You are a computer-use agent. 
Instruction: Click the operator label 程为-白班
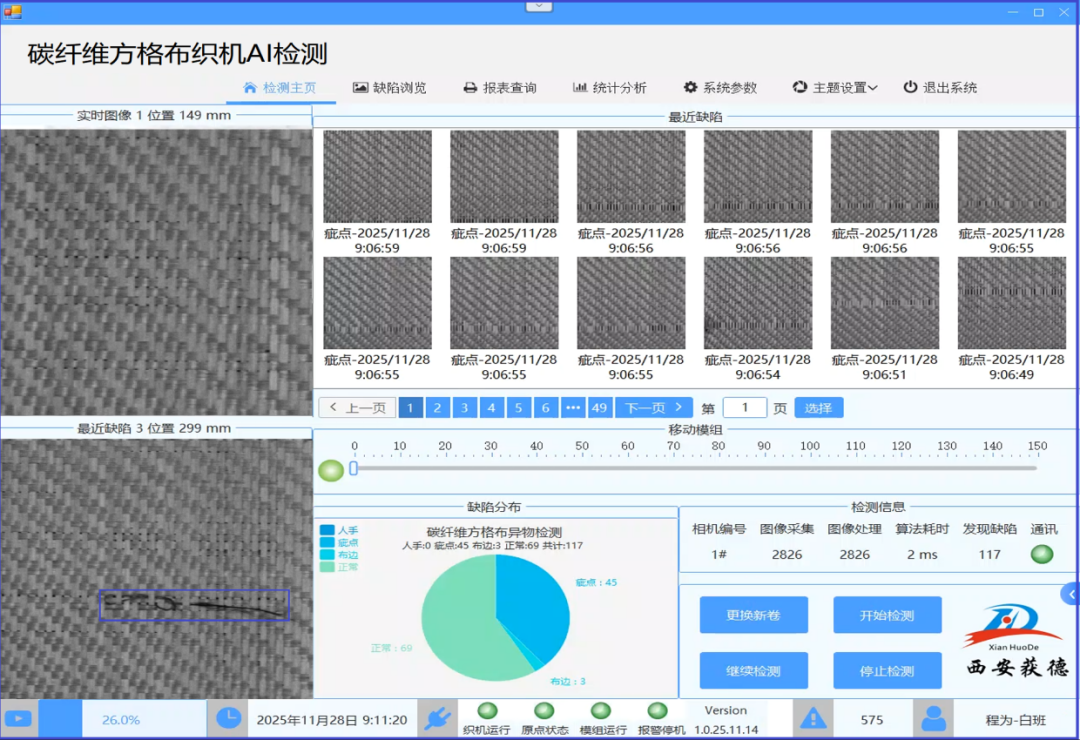pos(1015,719)
